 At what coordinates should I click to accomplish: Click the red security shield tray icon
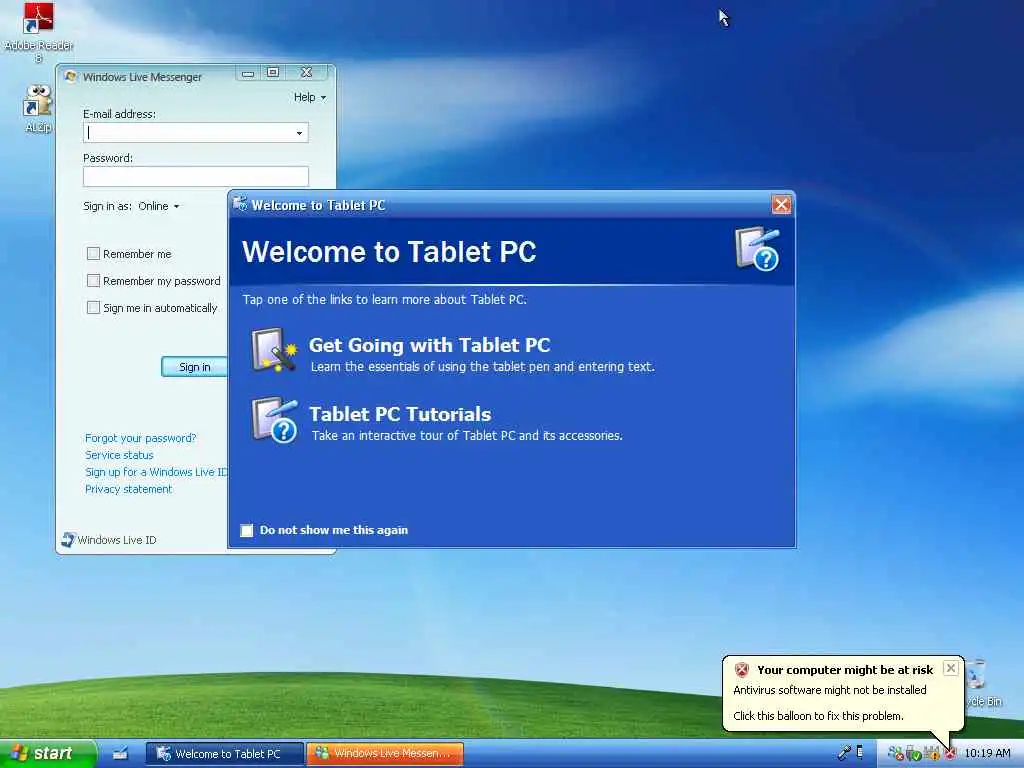tap(950, 754)
